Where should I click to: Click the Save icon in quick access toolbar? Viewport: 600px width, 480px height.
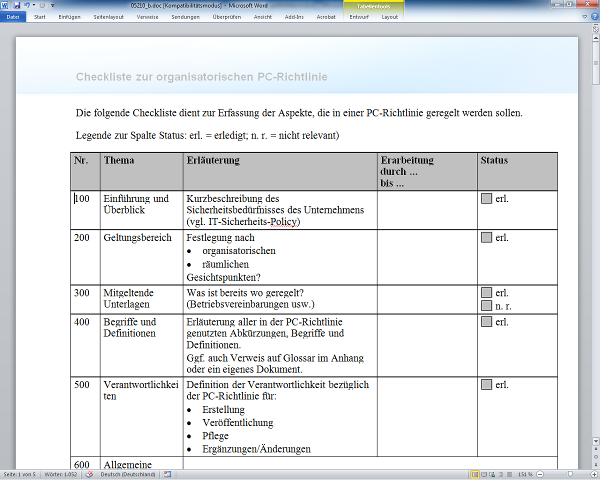point(17,5)
